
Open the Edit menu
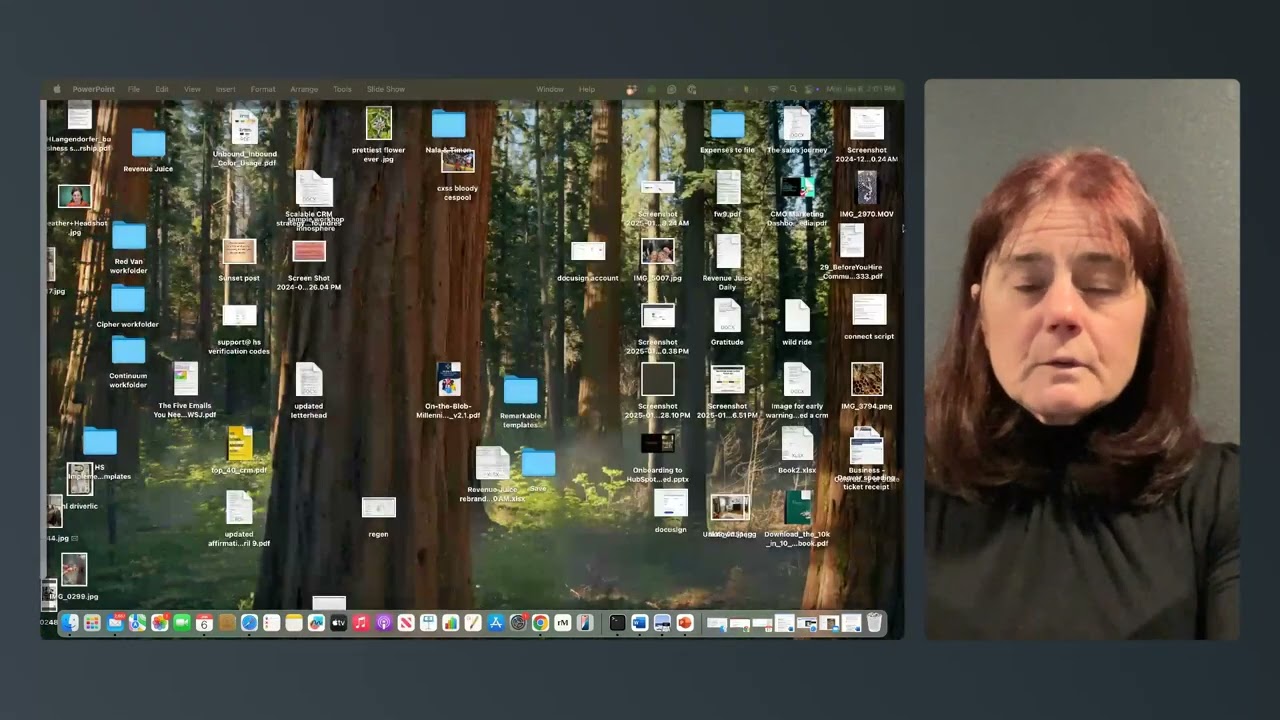coord(162,90)
